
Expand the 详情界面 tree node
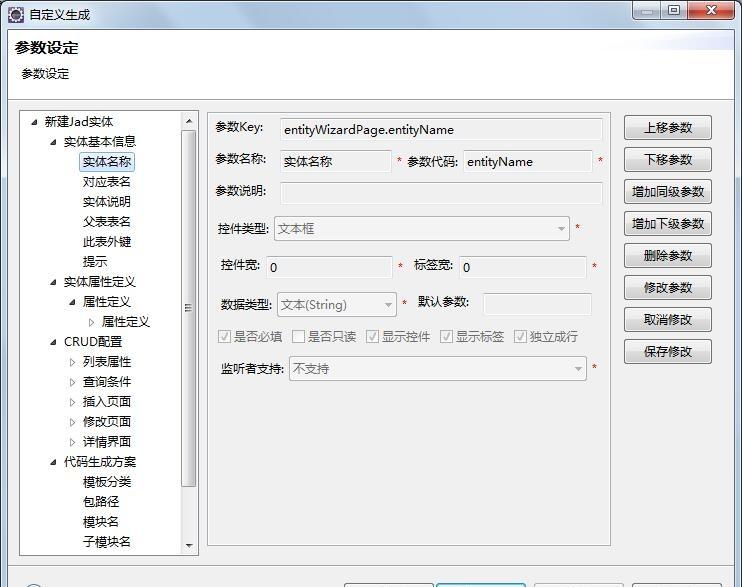[72, 442]
